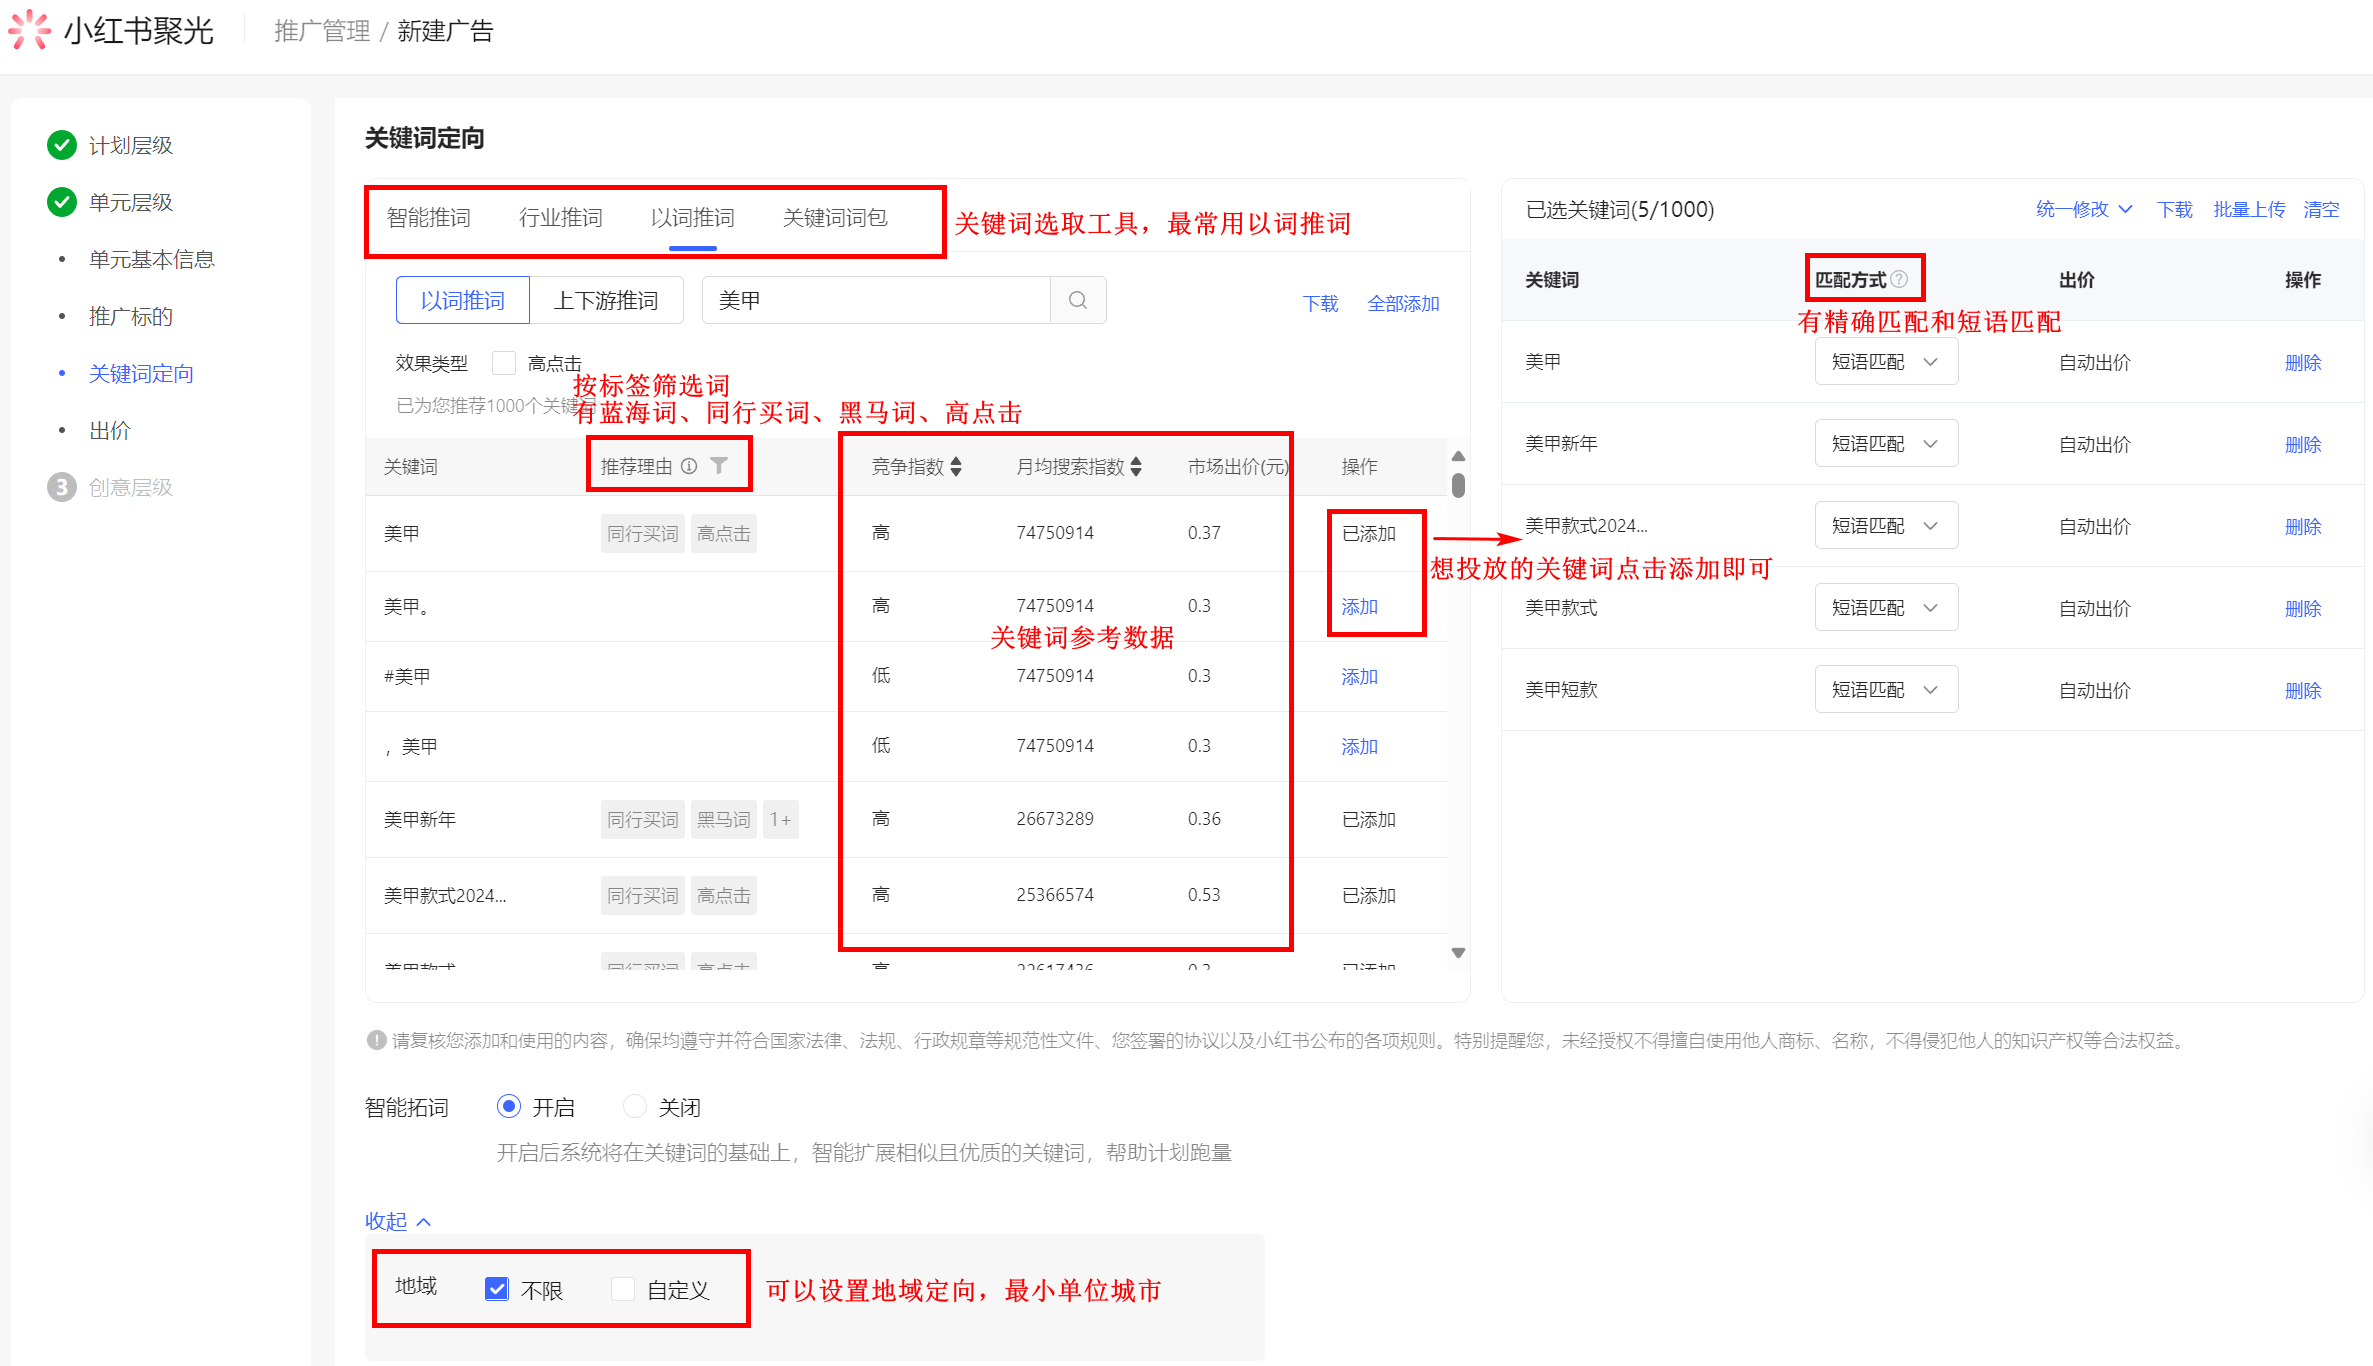Click the step 3 创意层级 circle icon
This screenshot has height=1366, width=2373.
pos(62,487)
